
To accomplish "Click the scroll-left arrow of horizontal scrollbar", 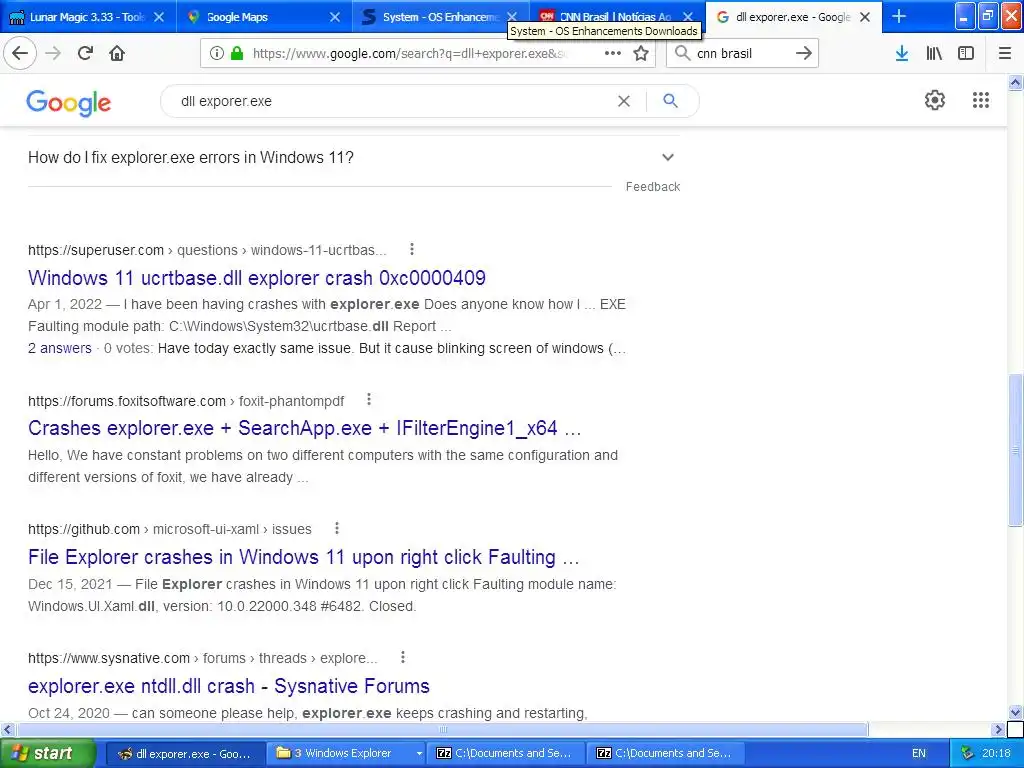I will click(x=7, y=729).
